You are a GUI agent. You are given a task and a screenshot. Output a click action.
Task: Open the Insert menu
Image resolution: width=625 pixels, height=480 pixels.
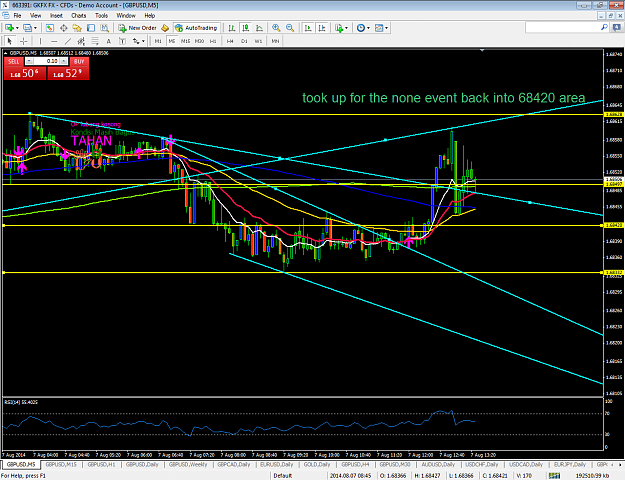56,16
